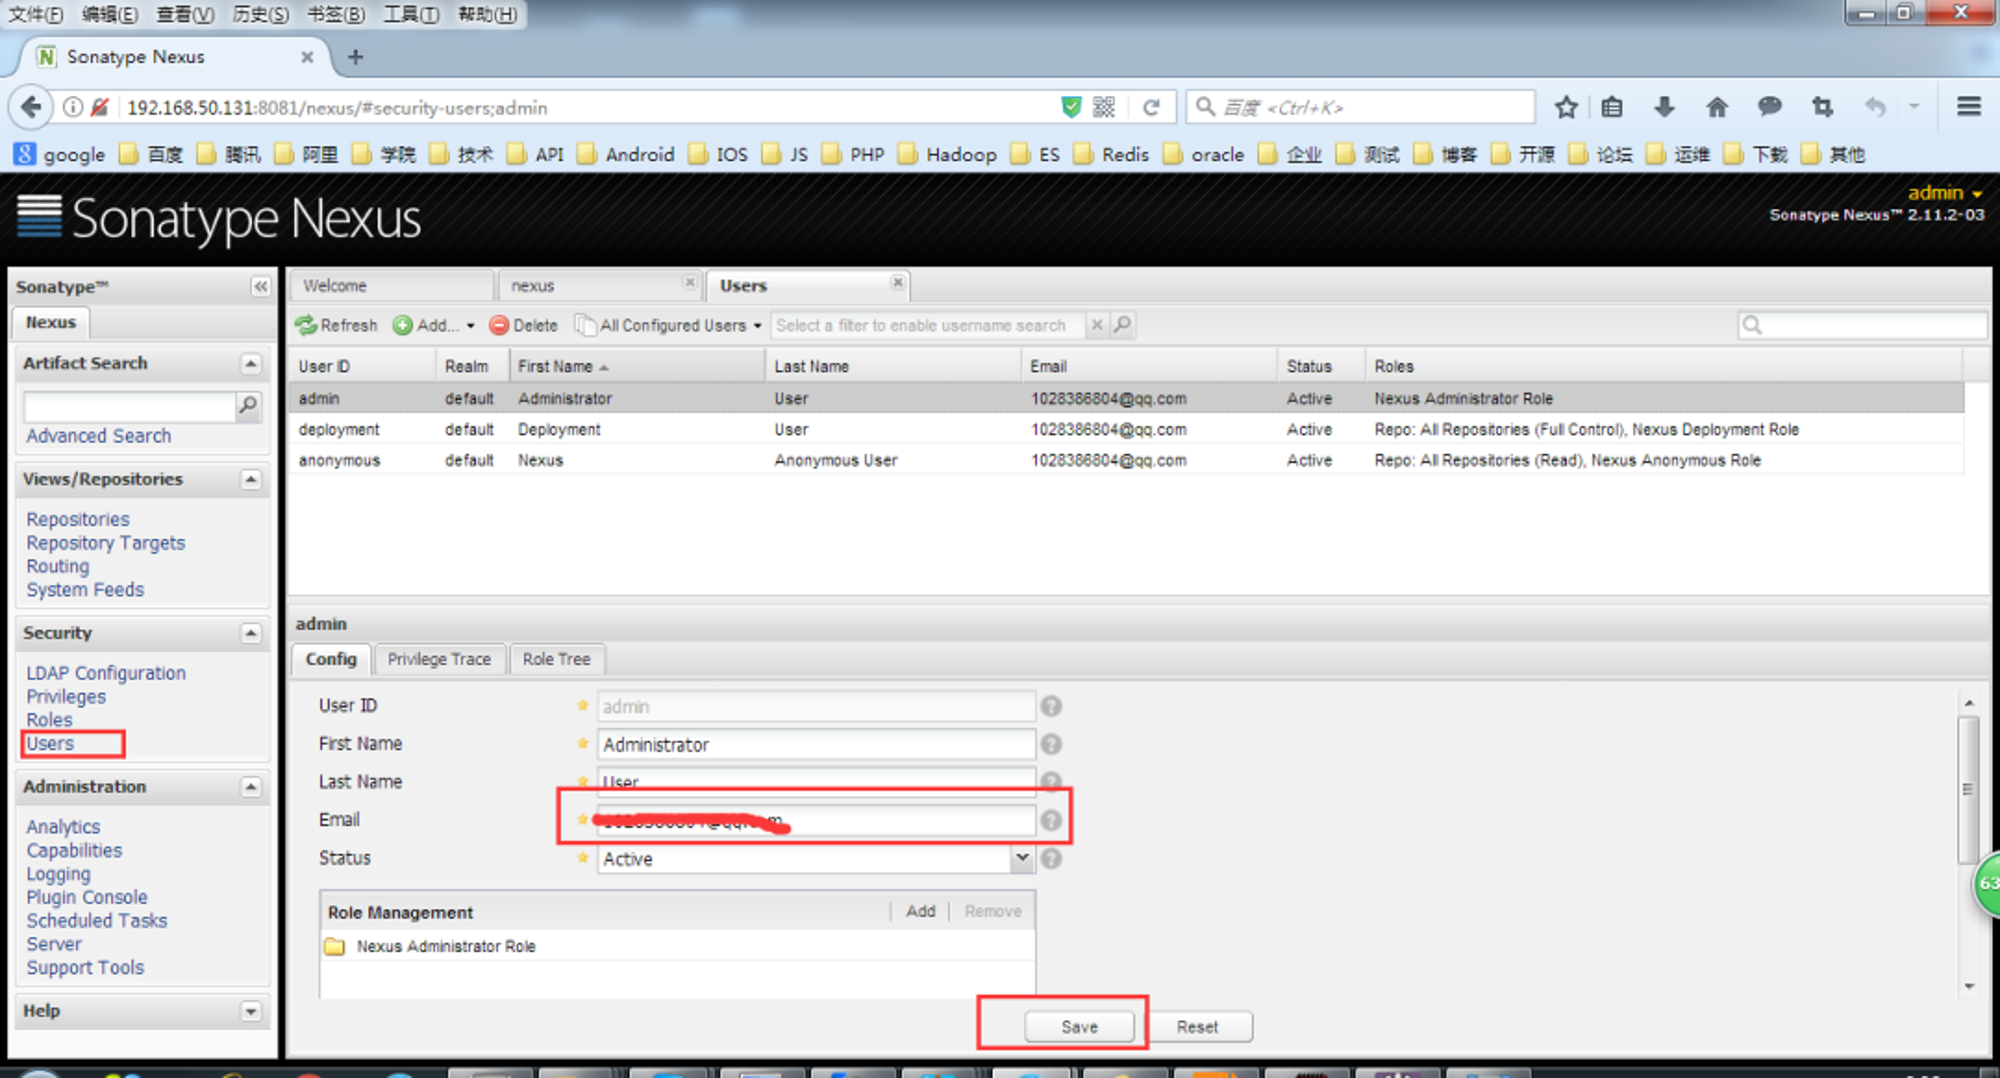Click the config panel scroll down arrow
Image resolution: width=2000 pixels, height=1078 pixels.
(x=1968, y=986)
